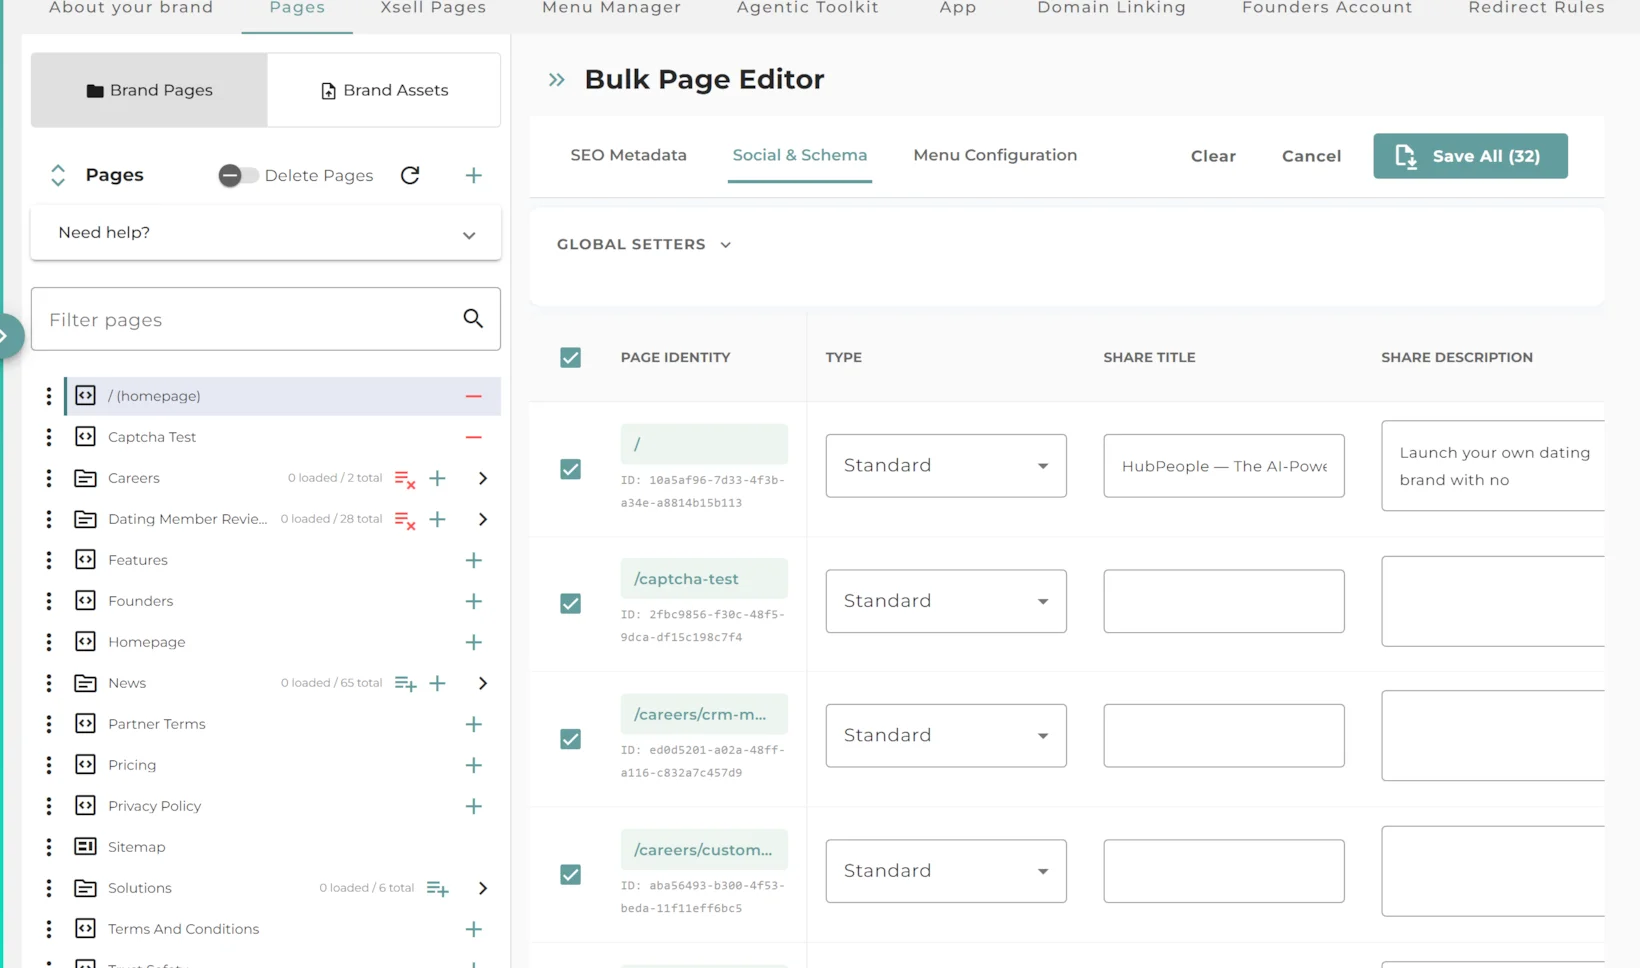This screenshot has height=968, width=1640.
Task: Click the refresh pages icon
Action: pyautogui.click(x=410, y=175)
